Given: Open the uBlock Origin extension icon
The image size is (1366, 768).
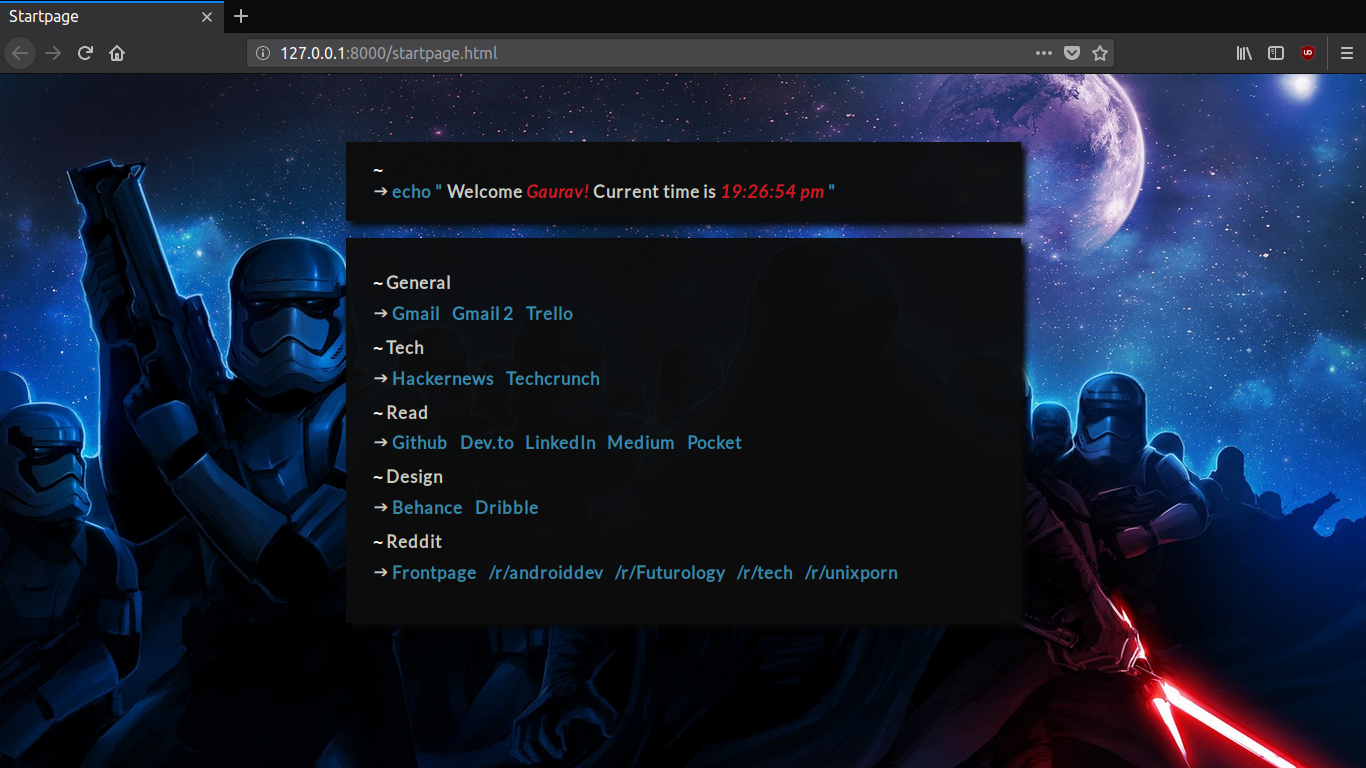Looking at the screenshot, I should click(x=1308, y=53).
